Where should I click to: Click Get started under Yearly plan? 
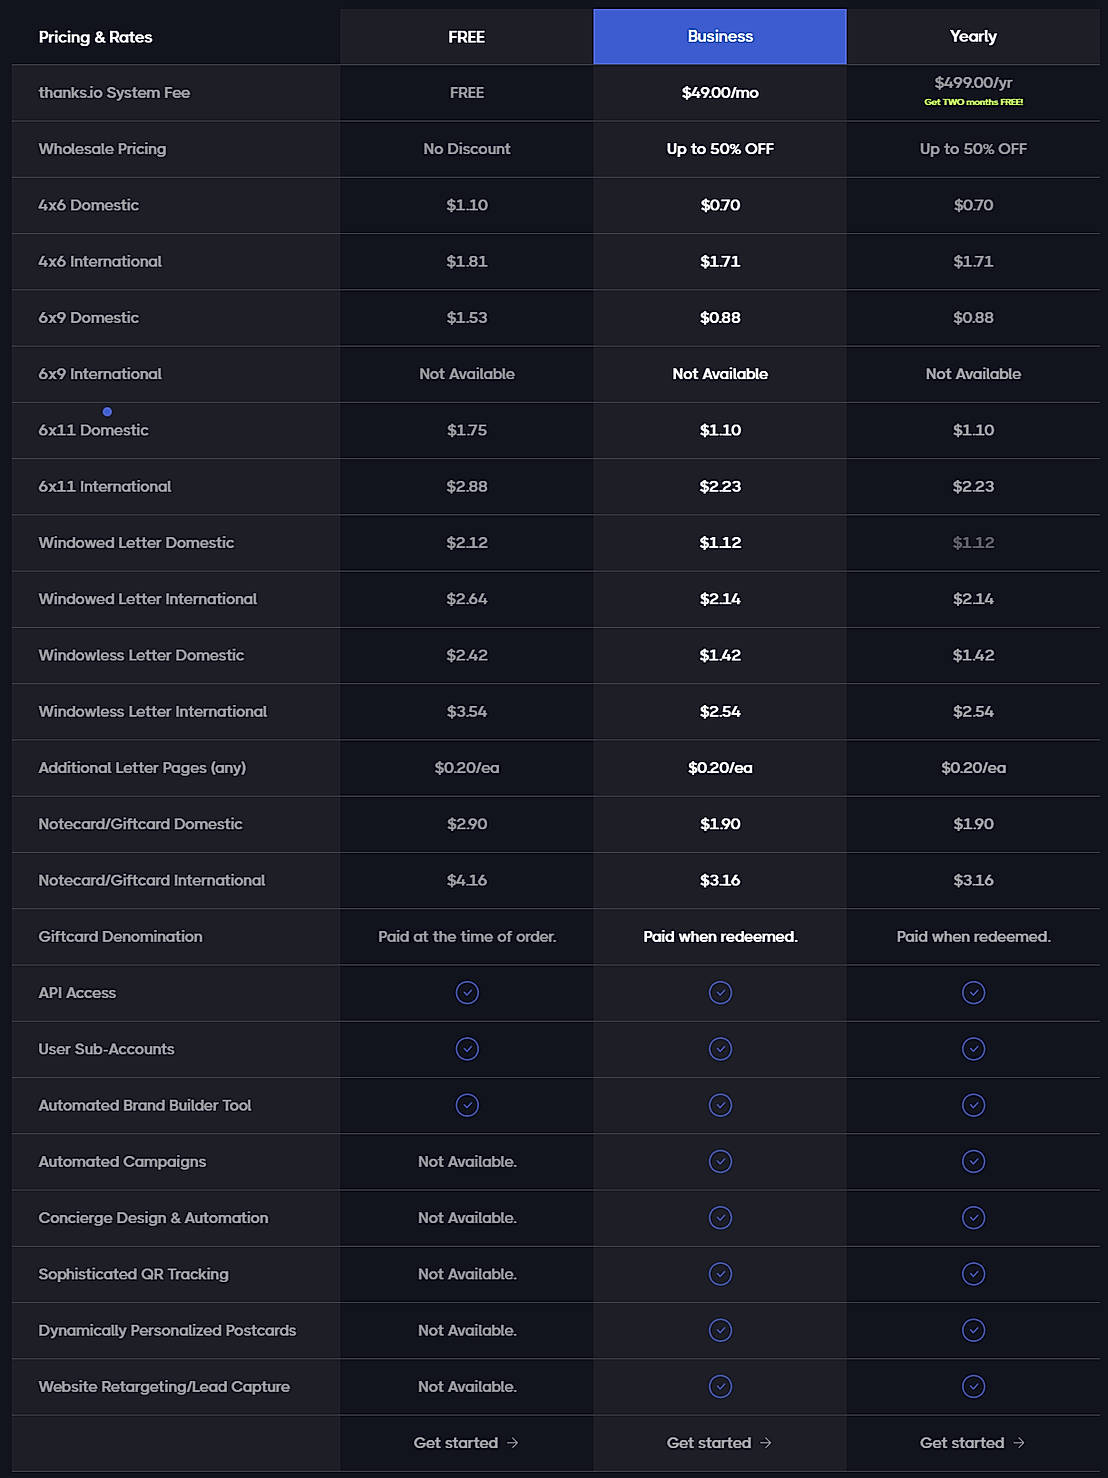point(972,1443)
